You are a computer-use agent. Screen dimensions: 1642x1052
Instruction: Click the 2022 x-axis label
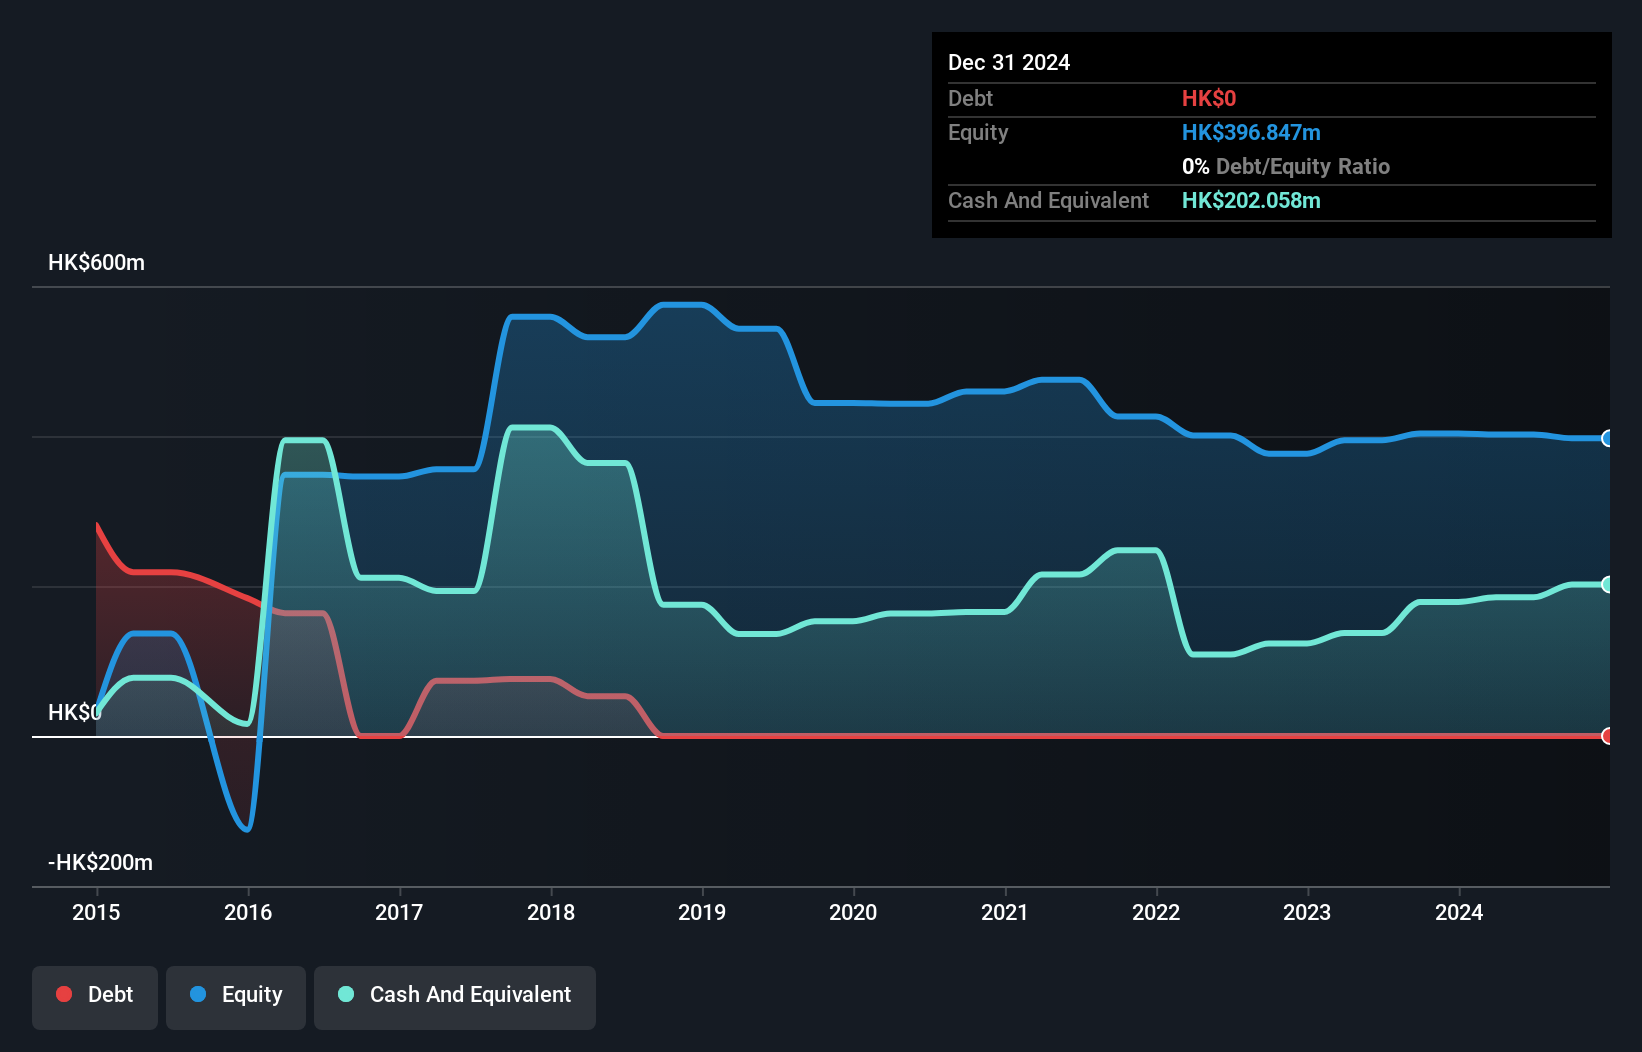click(1156, 912)
